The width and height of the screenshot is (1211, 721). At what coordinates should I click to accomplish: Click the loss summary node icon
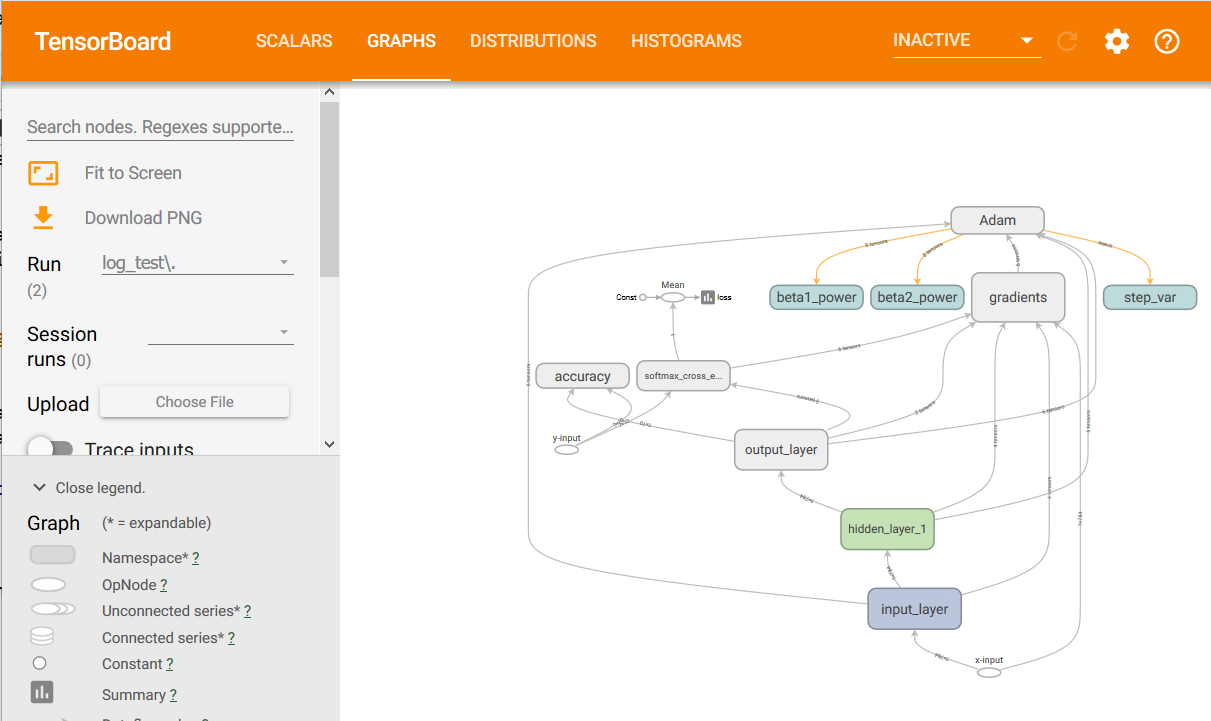[x=708, y=297]
